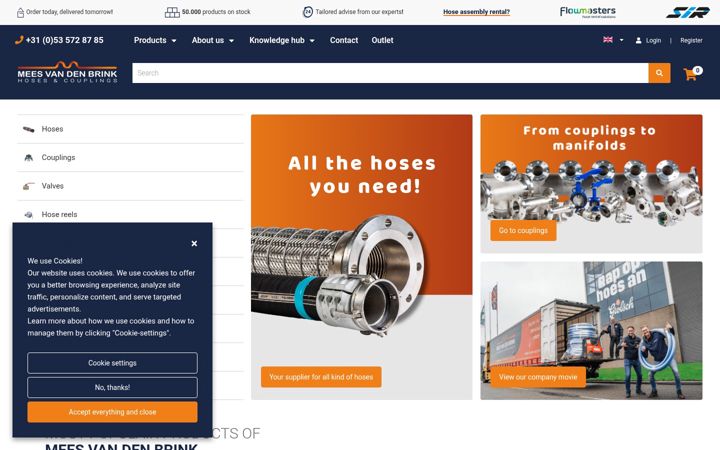The image size is (720, 450).
Task: Click Your supplier for all kind of hoses
Action: [321, 377]
